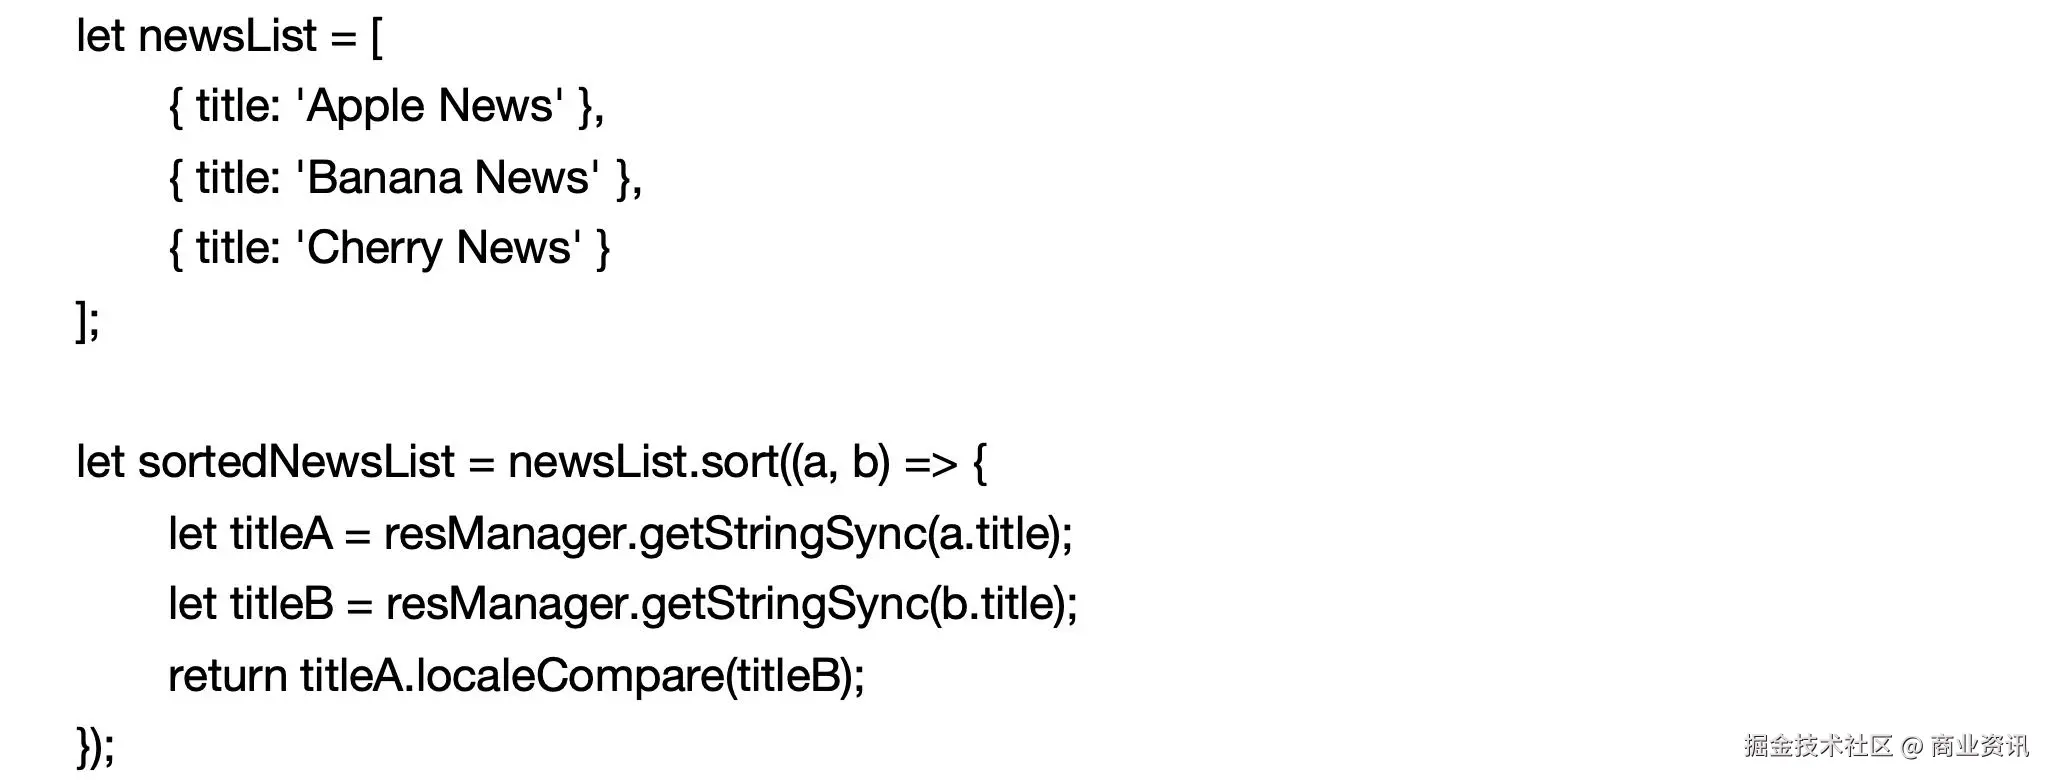2052x782 pixels.
Task: Click the => arrow operator
Action: [930, 463]
